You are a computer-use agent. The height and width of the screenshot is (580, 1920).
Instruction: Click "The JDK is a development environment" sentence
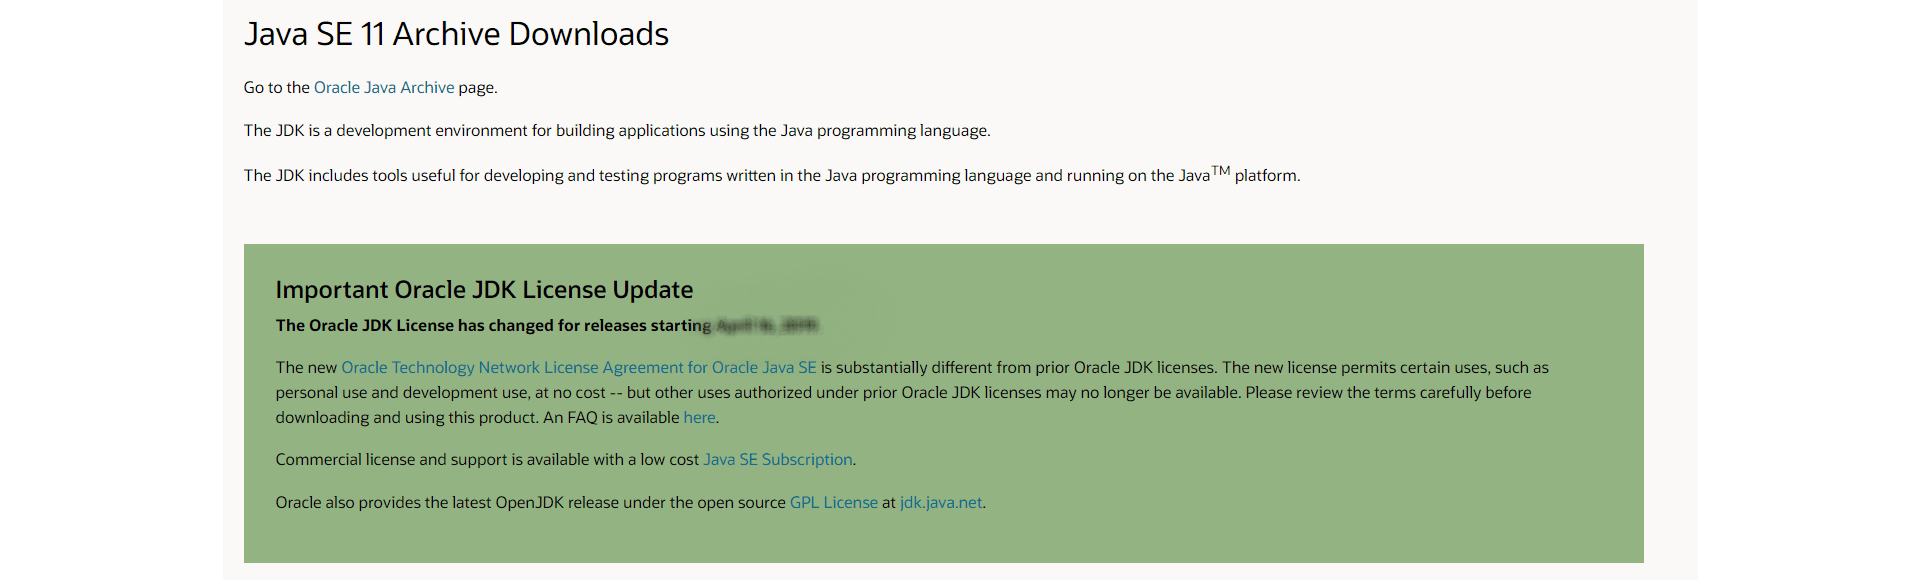tap(616, 131)
